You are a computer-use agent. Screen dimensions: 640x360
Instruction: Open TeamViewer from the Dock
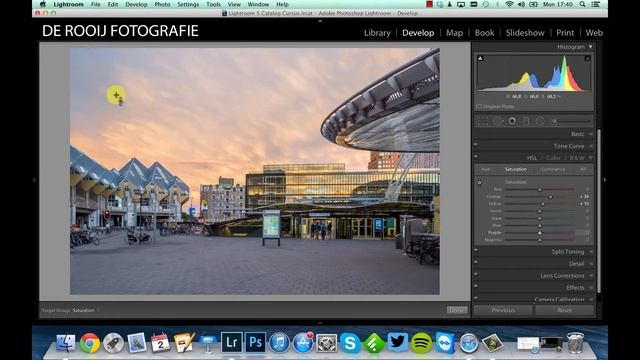click(445, 343)
